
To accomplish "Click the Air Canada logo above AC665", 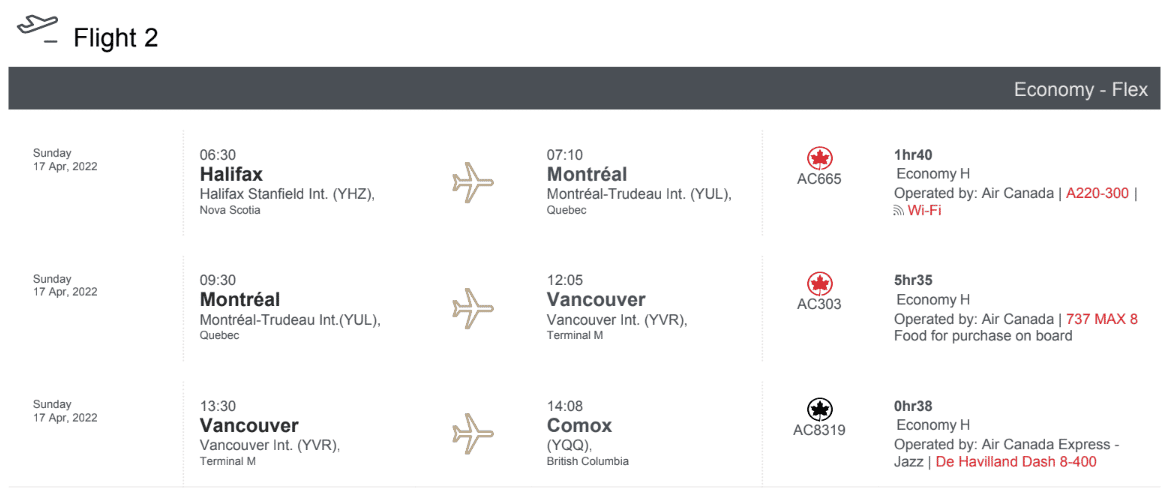I will [x=820, y=158].
